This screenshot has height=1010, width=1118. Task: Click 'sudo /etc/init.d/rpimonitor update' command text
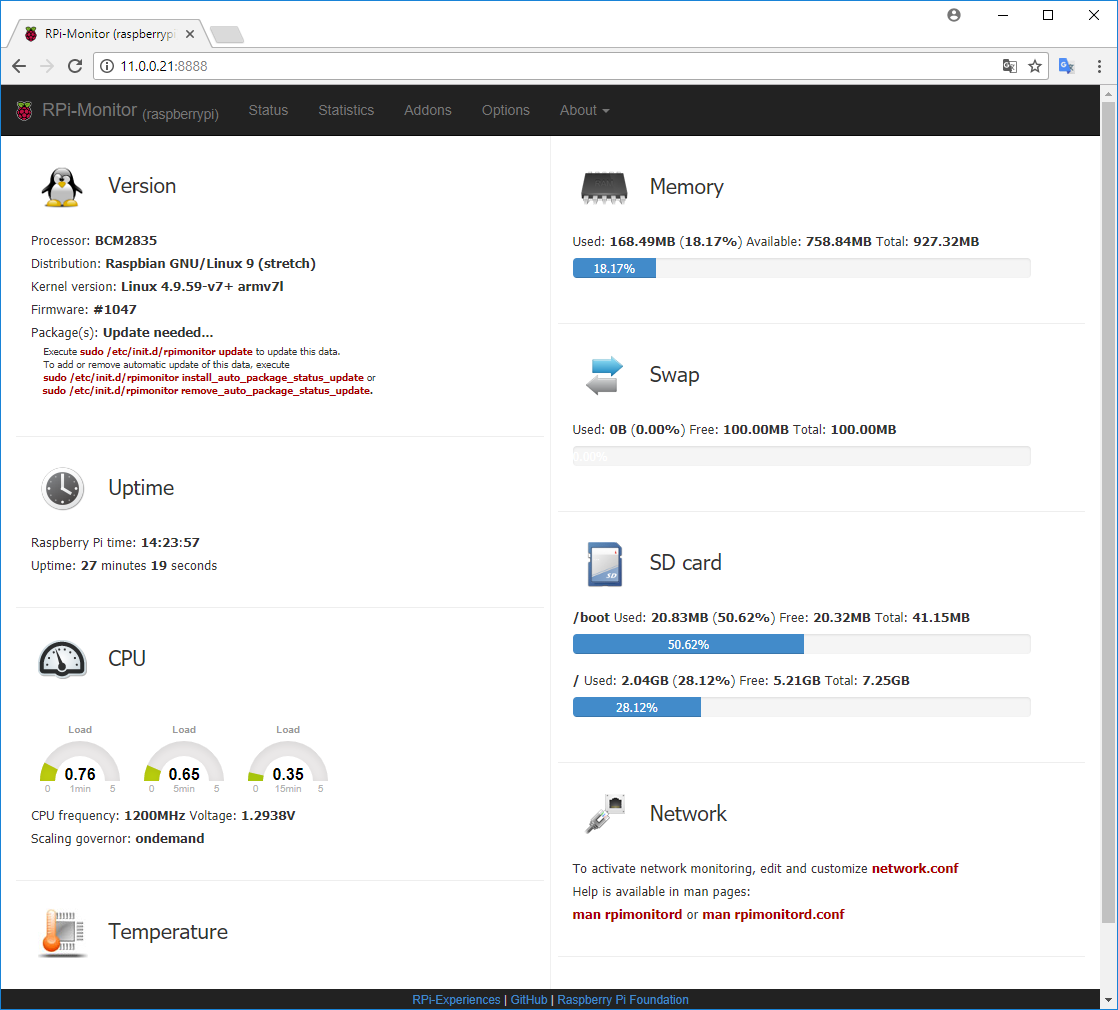coord(166,351)
